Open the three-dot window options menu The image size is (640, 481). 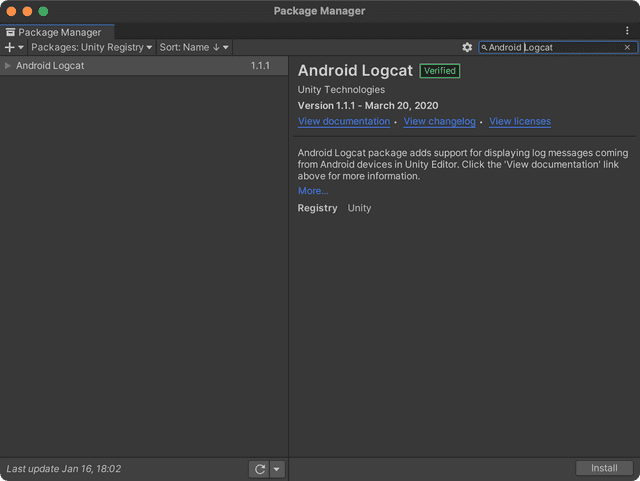click(x=627, y=32)
